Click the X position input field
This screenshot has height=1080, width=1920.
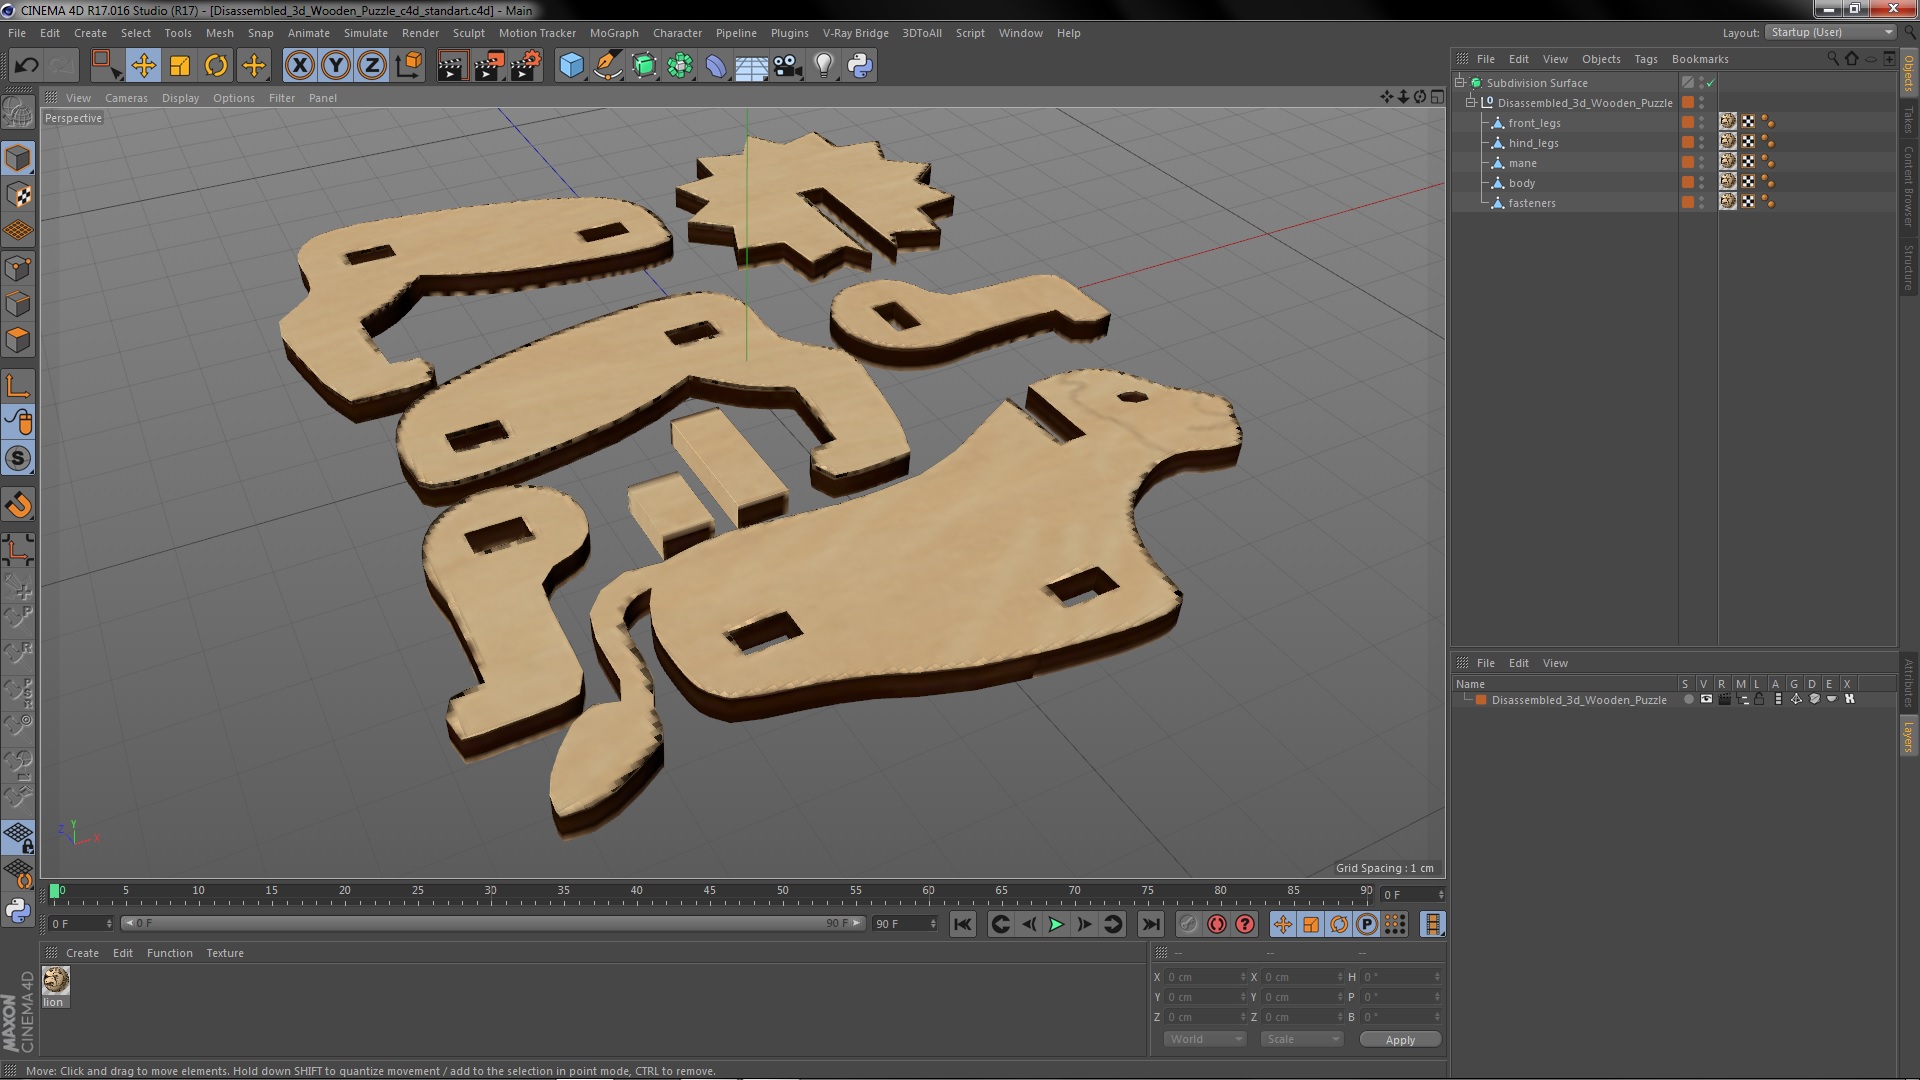click(1206, 977)
